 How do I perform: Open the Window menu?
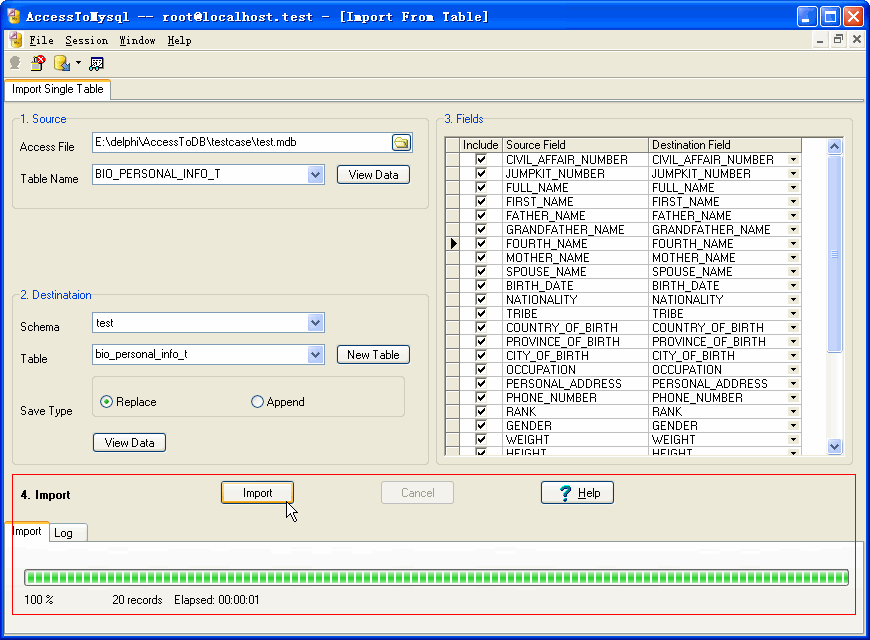point(137,41)
